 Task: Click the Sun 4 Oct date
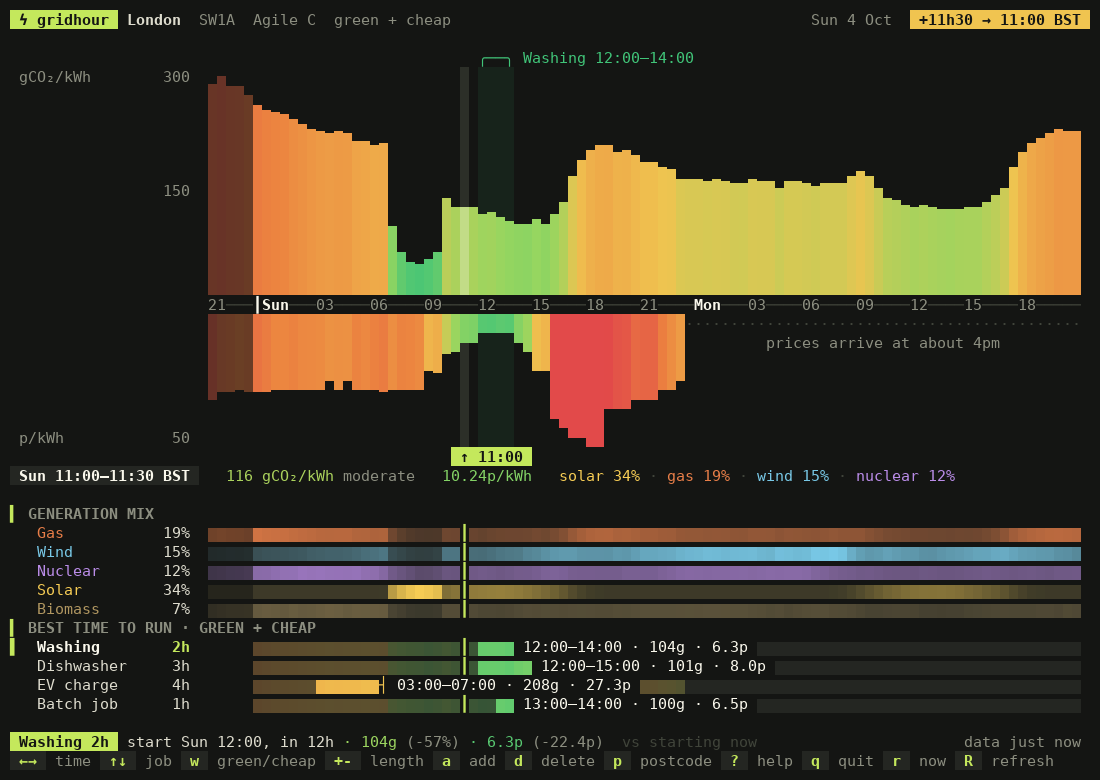[x=851, y=20]
